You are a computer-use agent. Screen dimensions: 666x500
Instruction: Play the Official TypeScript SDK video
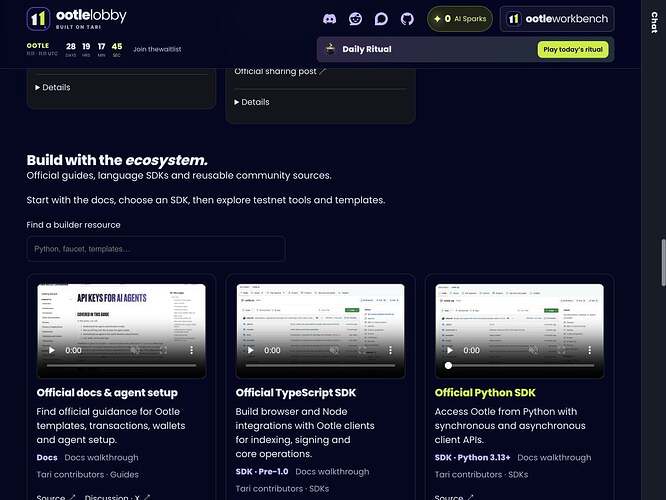point(251,350)
